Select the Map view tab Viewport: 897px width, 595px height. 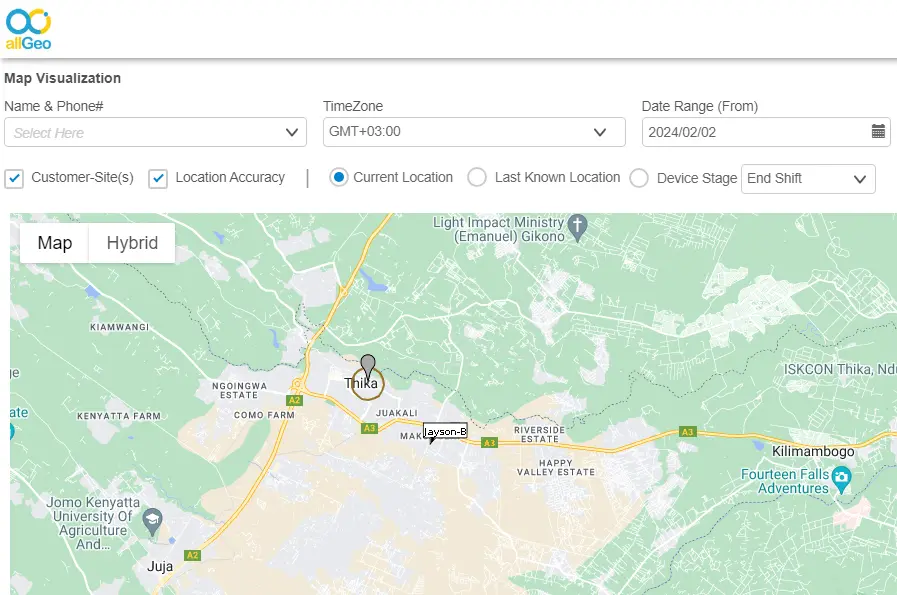[x=55, y=242]
